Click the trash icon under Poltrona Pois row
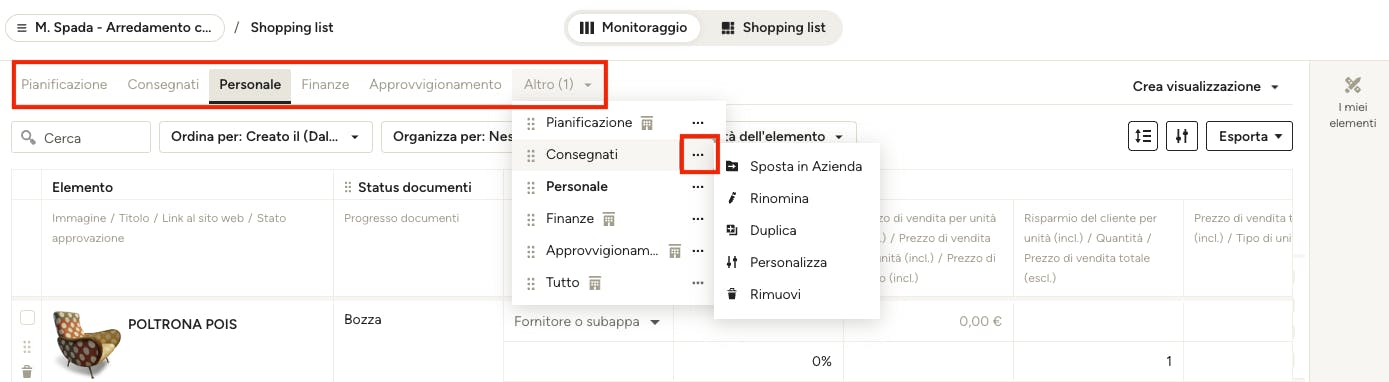 coord(27,371)
